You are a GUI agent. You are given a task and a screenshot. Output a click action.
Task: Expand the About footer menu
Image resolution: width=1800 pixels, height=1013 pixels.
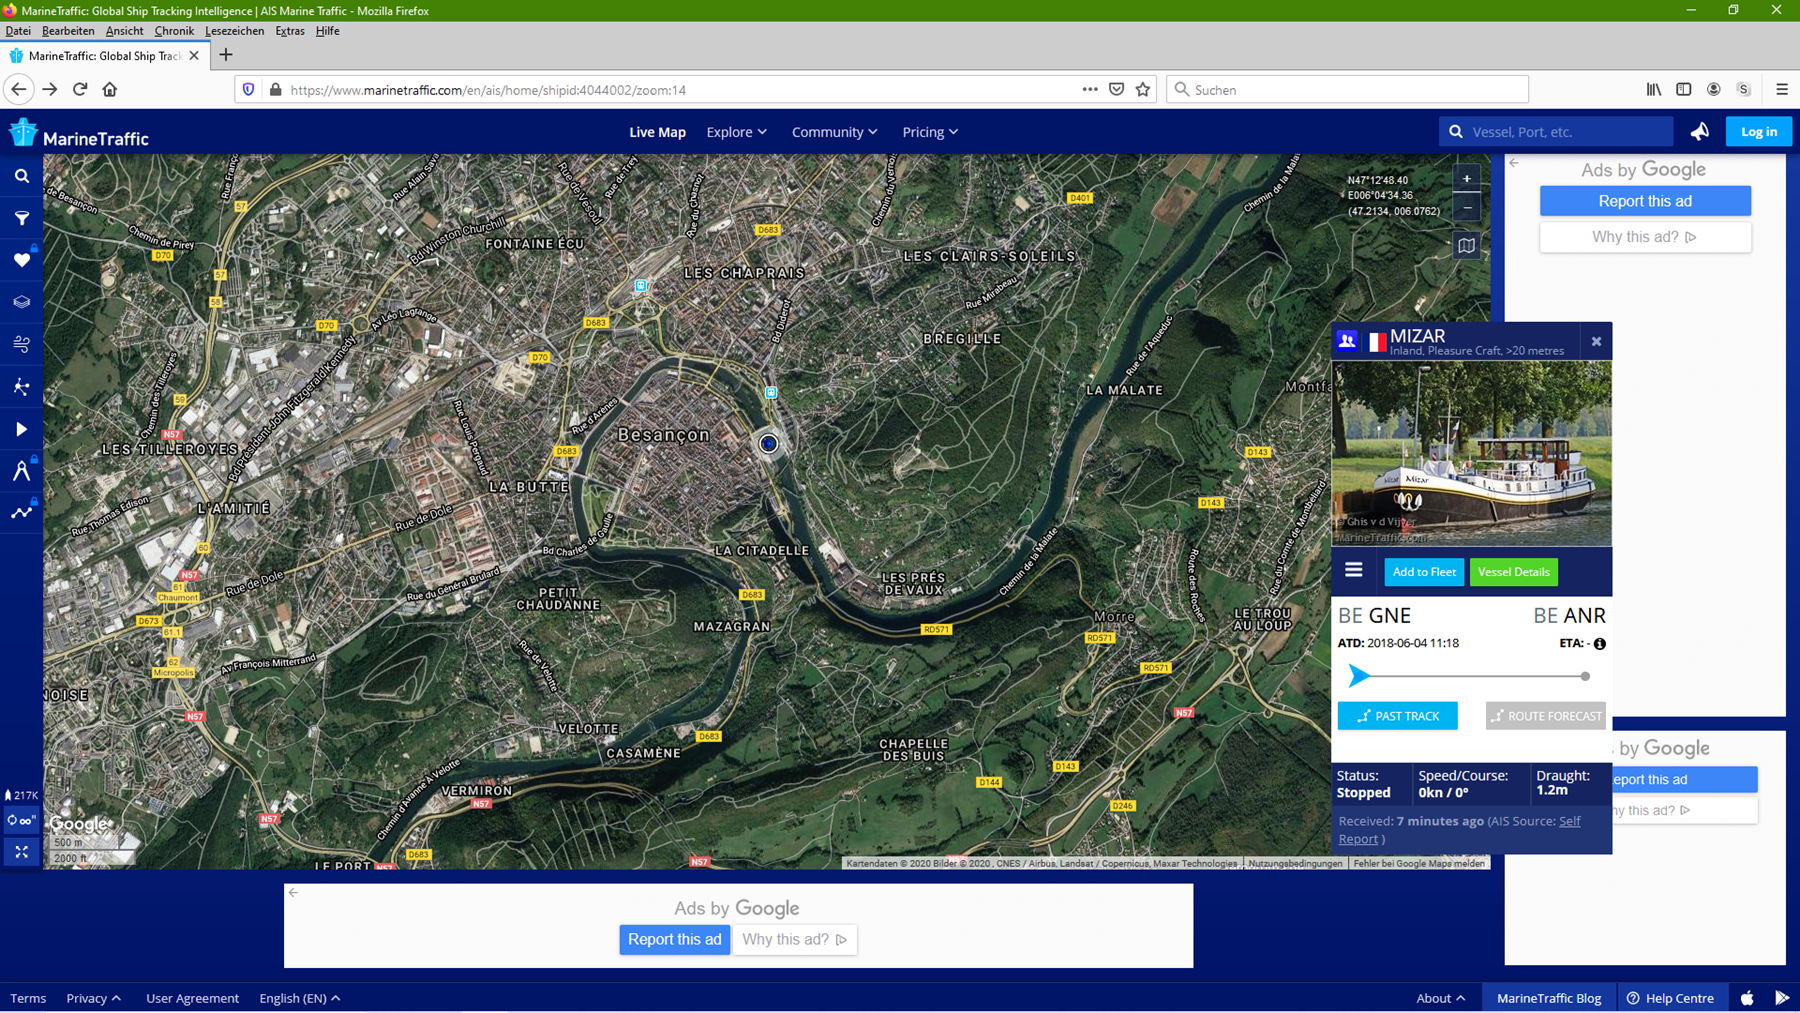point(1440,998)
